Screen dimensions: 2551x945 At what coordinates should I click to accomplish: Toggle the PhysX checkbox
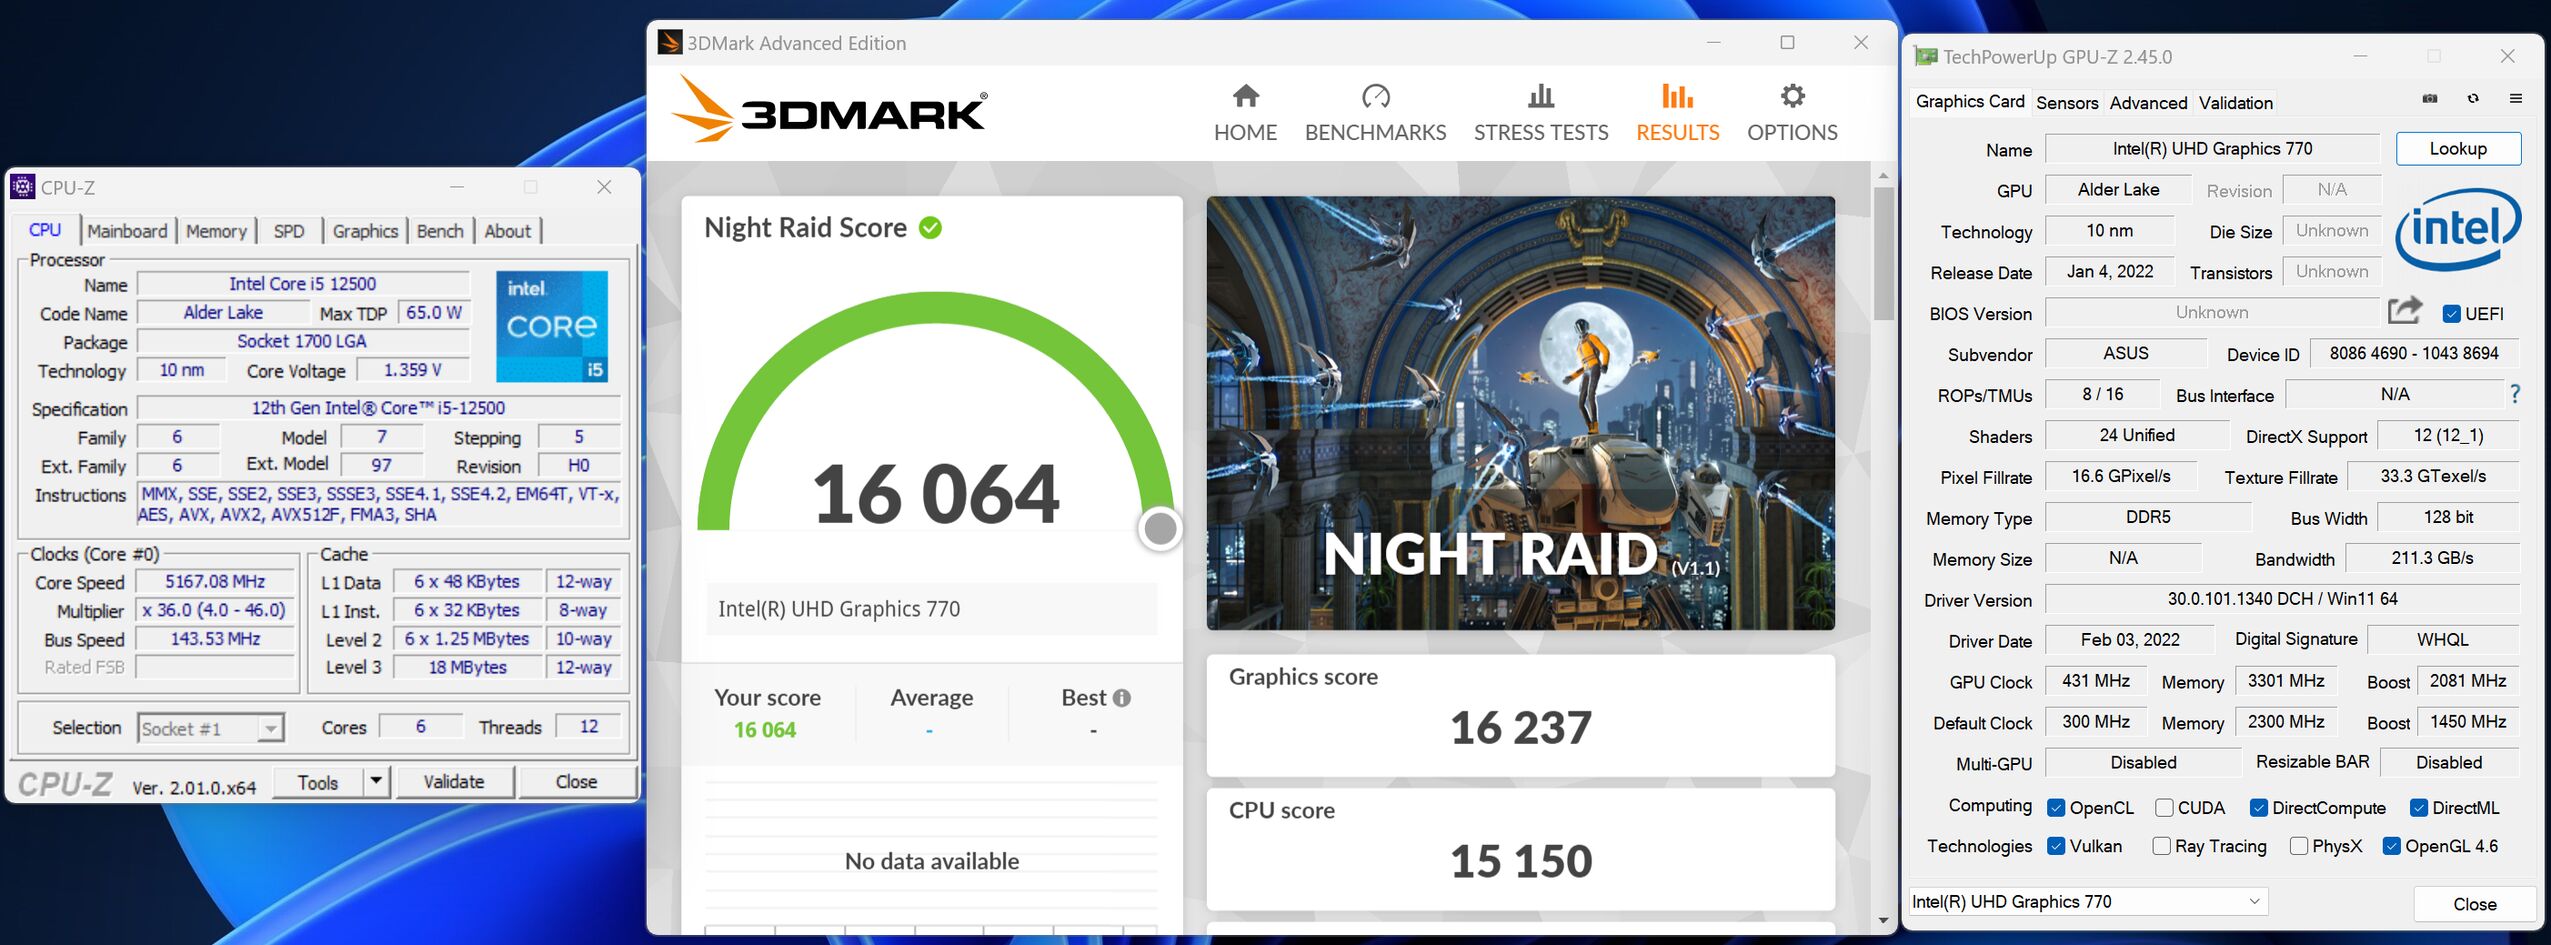point(2299,846)
